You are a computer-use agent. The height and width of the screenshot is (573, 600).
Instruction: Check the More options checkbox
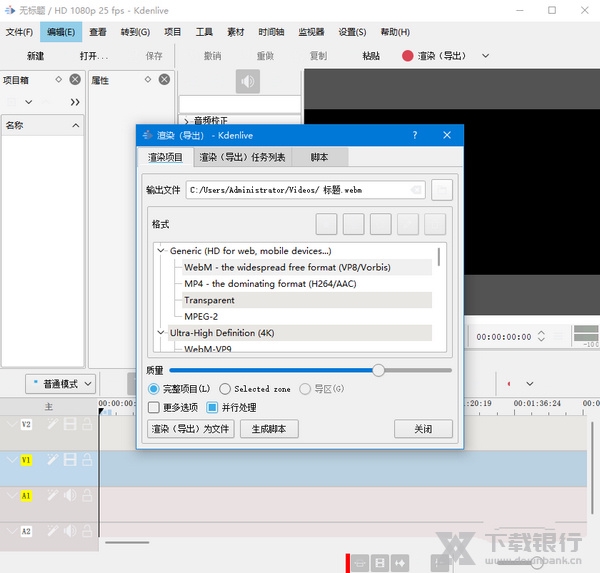pyautogui.click(x=153, y=407)
